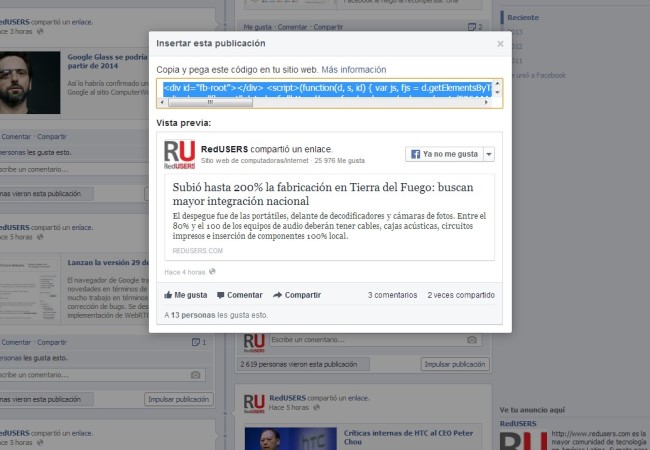Viewport: 650px width, 450px height.
Task: Open the Tierra del Fuego article headline
Action: 323,194
